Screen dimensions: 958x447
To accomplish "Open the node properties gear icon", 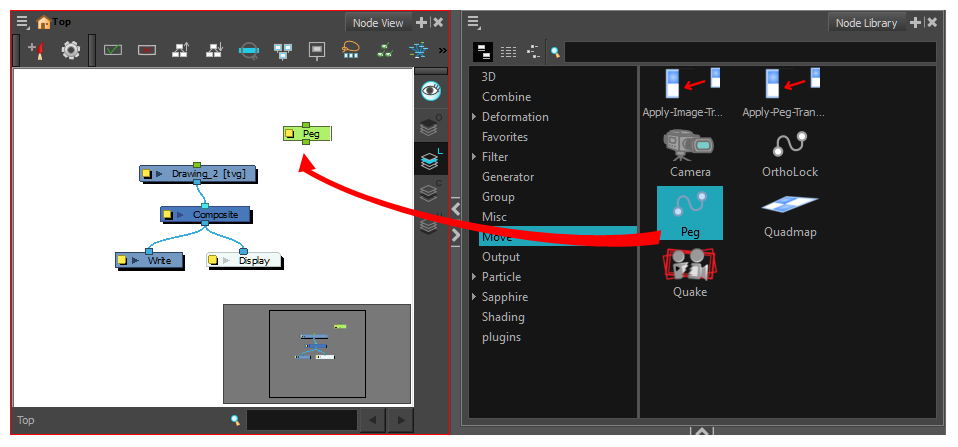I will 71,50.
